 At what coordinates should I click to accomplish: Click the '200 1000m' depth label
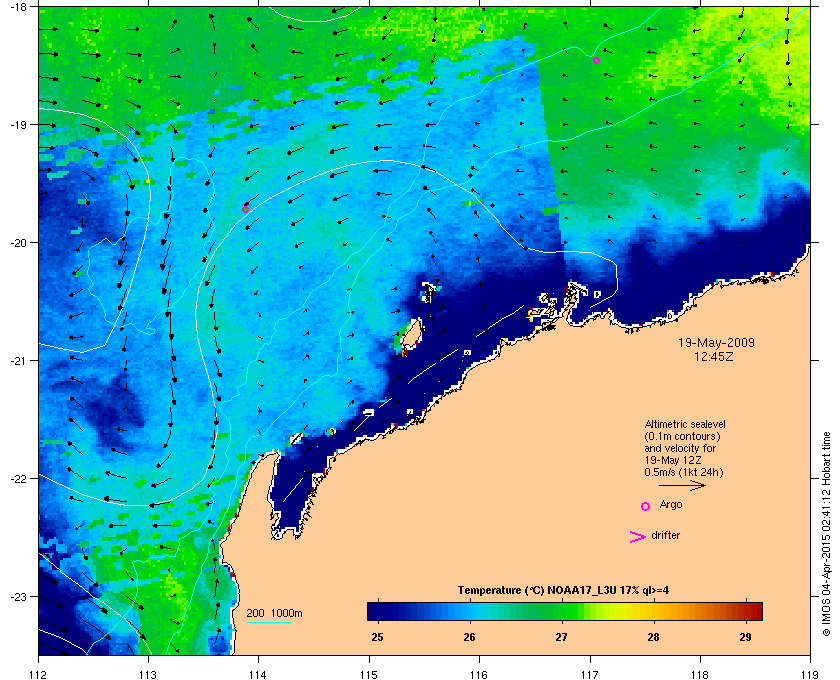pos(274,614)
